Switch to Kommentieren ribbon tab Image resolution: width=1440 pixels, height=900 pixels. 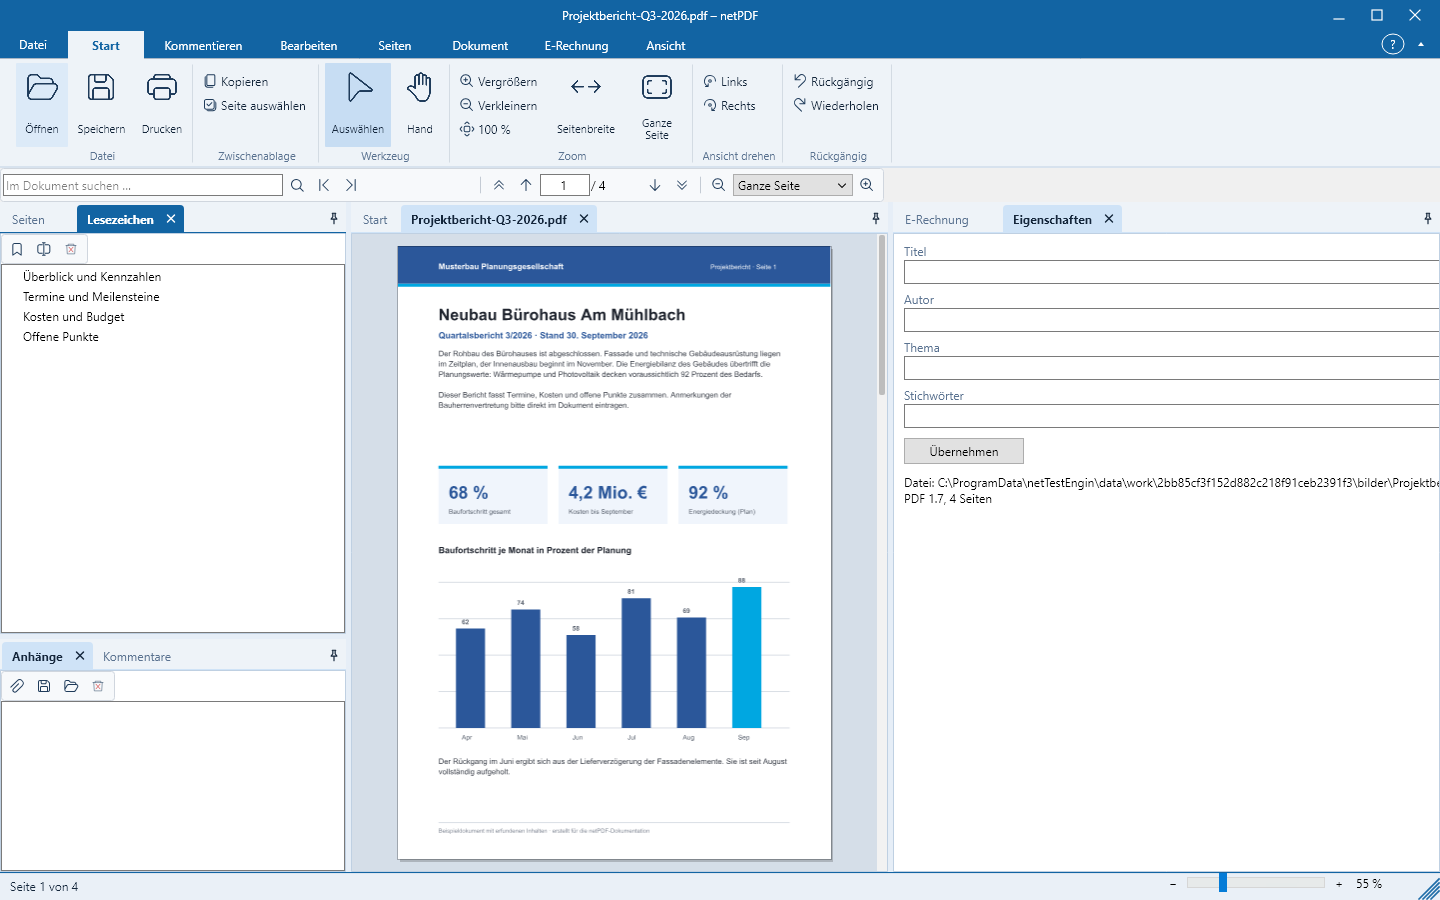(203, 45)
